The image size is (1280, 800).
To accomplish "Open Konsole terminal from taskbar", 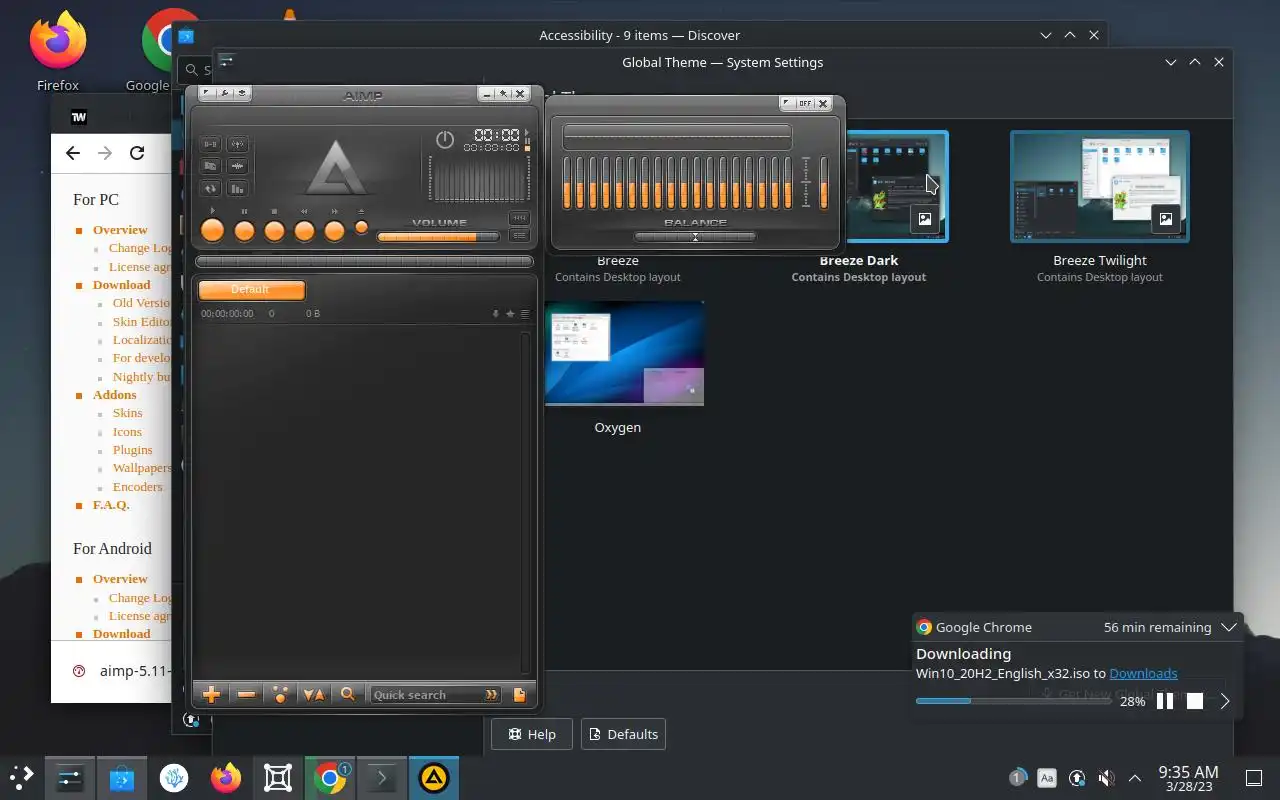I will click(382, 777).
